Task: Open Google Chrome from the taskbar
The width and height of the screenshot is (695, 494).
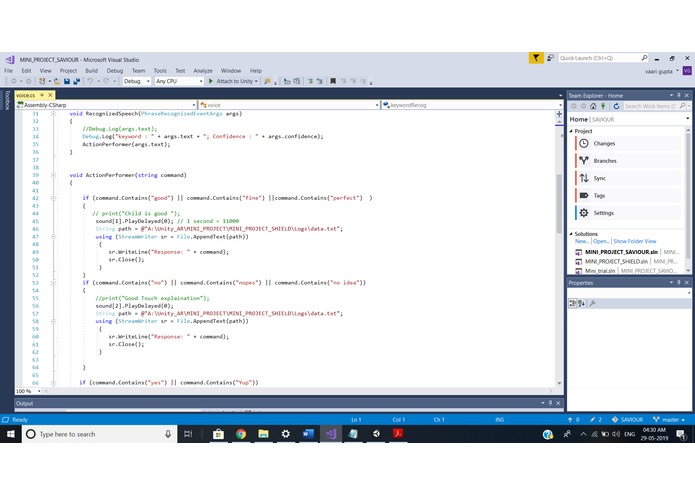Action: click(241, 434)
